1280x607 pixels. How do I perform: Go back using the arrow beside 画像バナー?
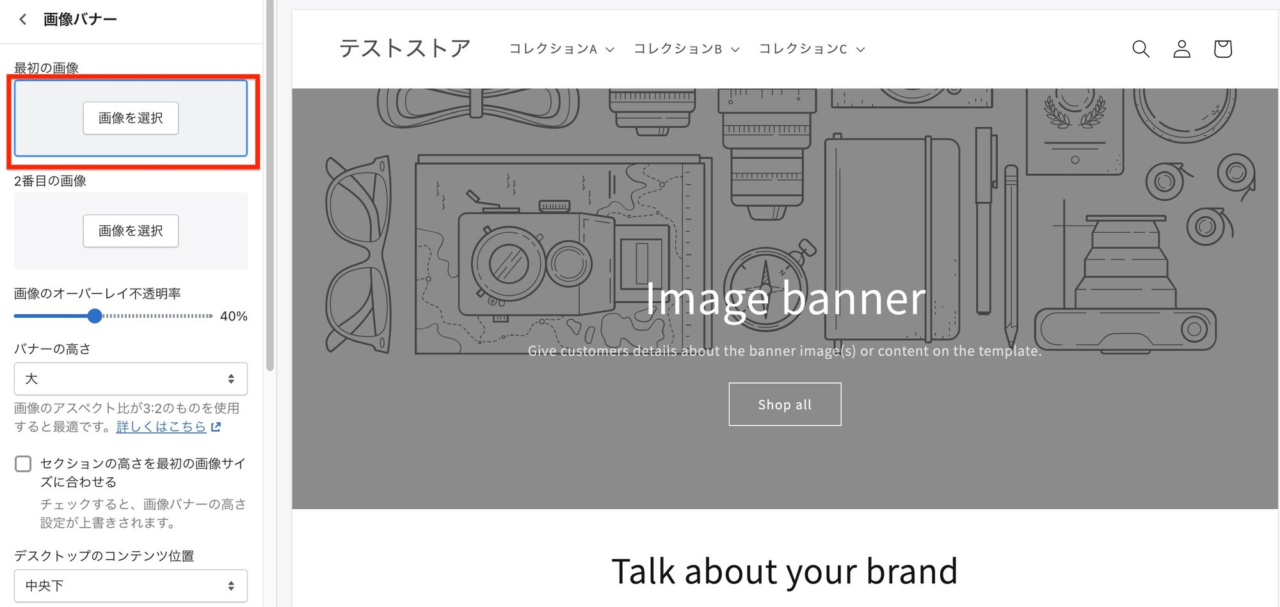[x=23, y=19]
